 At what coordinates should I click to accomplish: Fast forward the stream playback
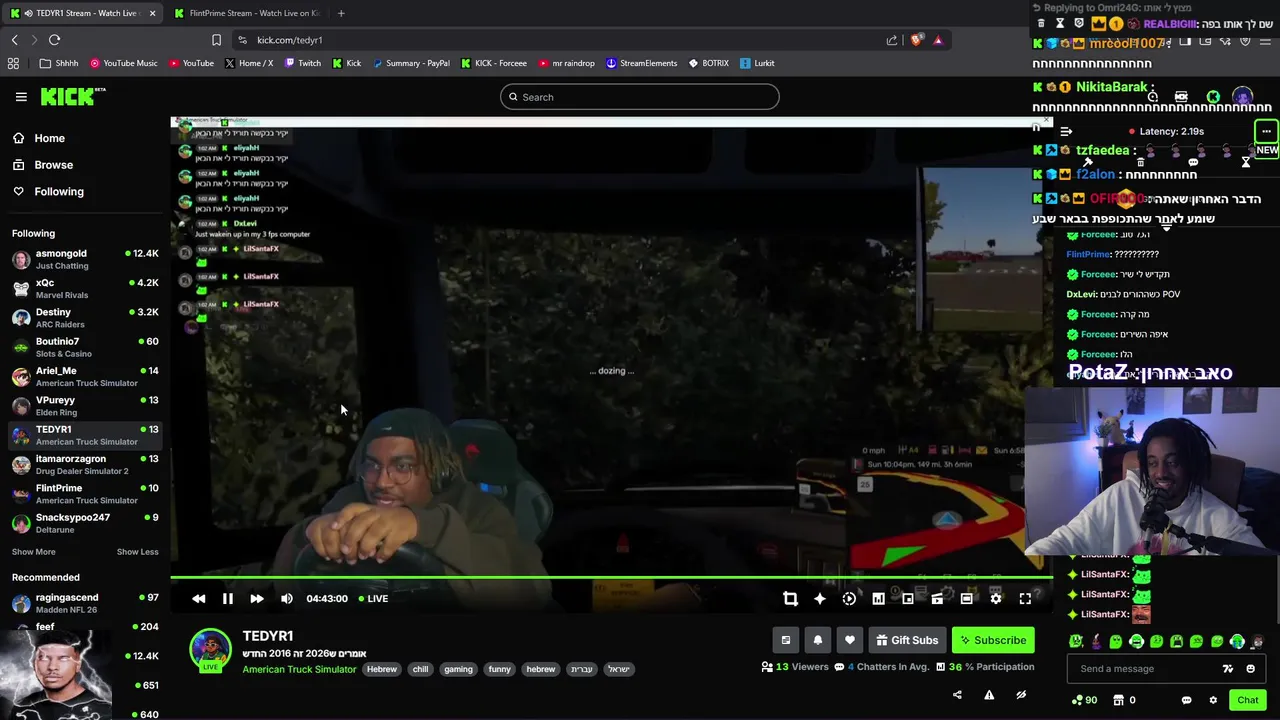(x=257, y=598)
